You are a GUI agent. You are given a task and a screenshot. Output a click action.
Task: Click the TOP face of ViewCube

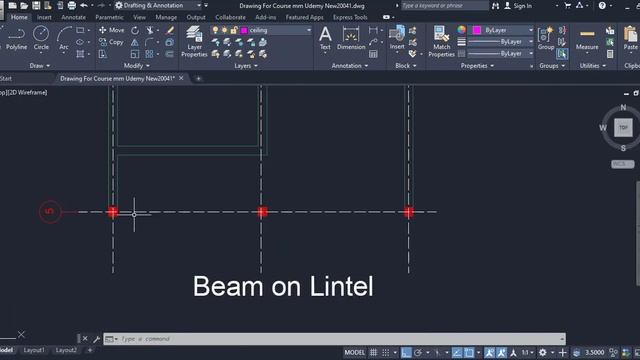[623, 127]
